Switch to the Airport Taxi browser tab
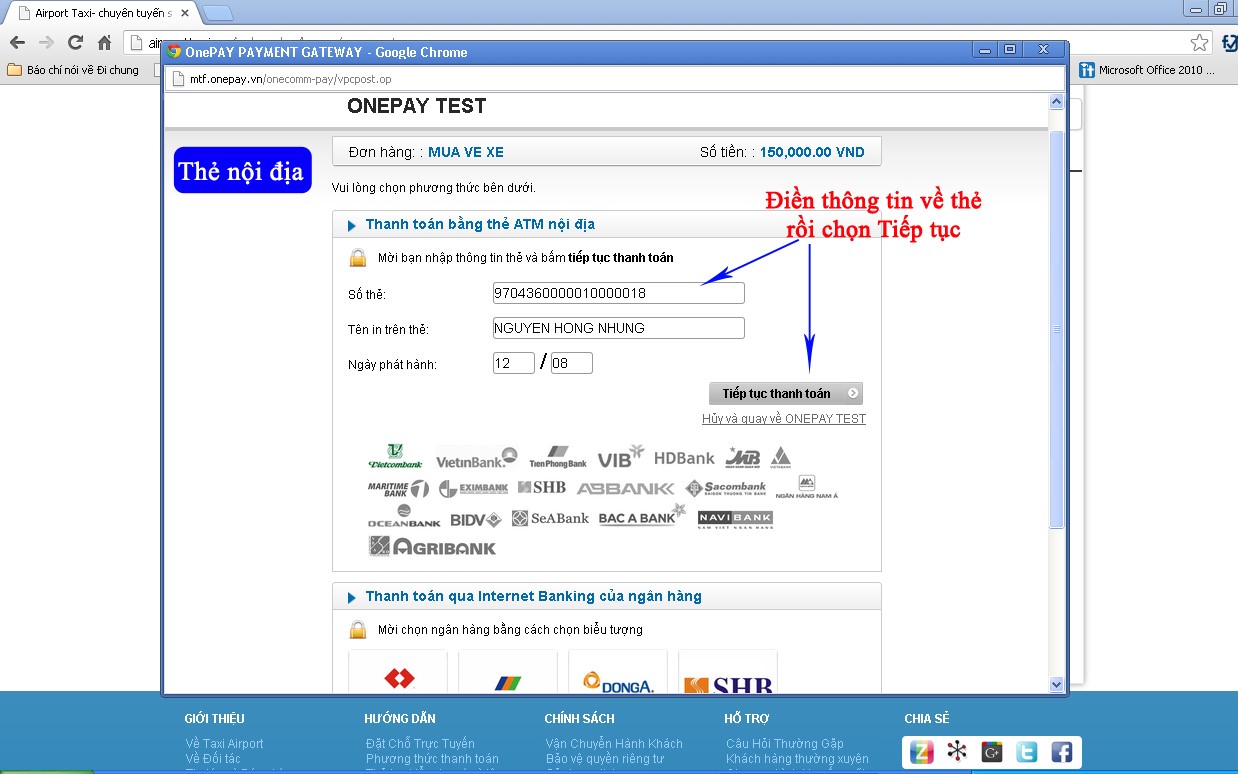1238x774 pixels. (102, 13)
